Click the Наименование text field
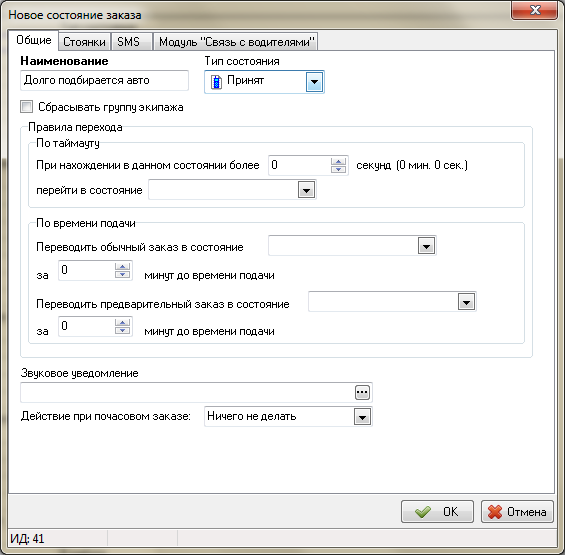Screen dimensions: 565x555 (x=104, y=80)
